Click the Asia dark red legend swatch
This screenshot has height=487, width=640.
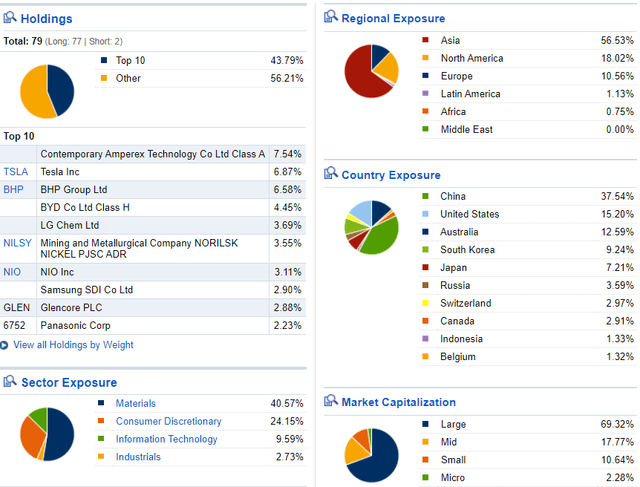(425, 40)
